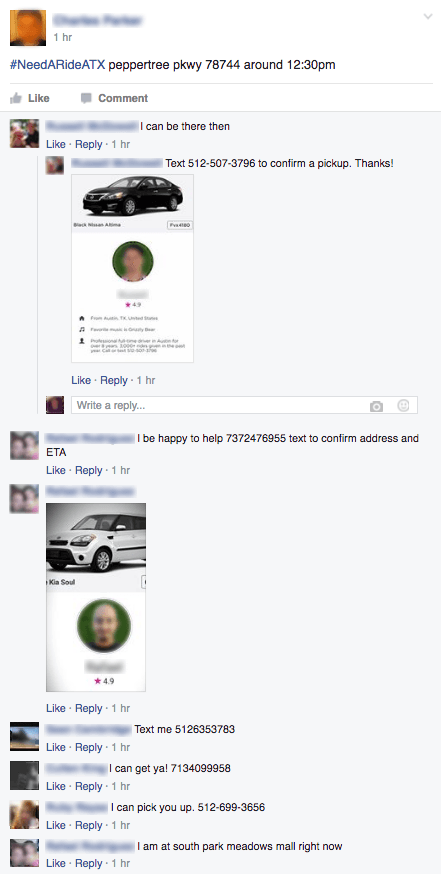Reply to the Kia Soul photo comment
Screen dimensions: 441x874
88,708
